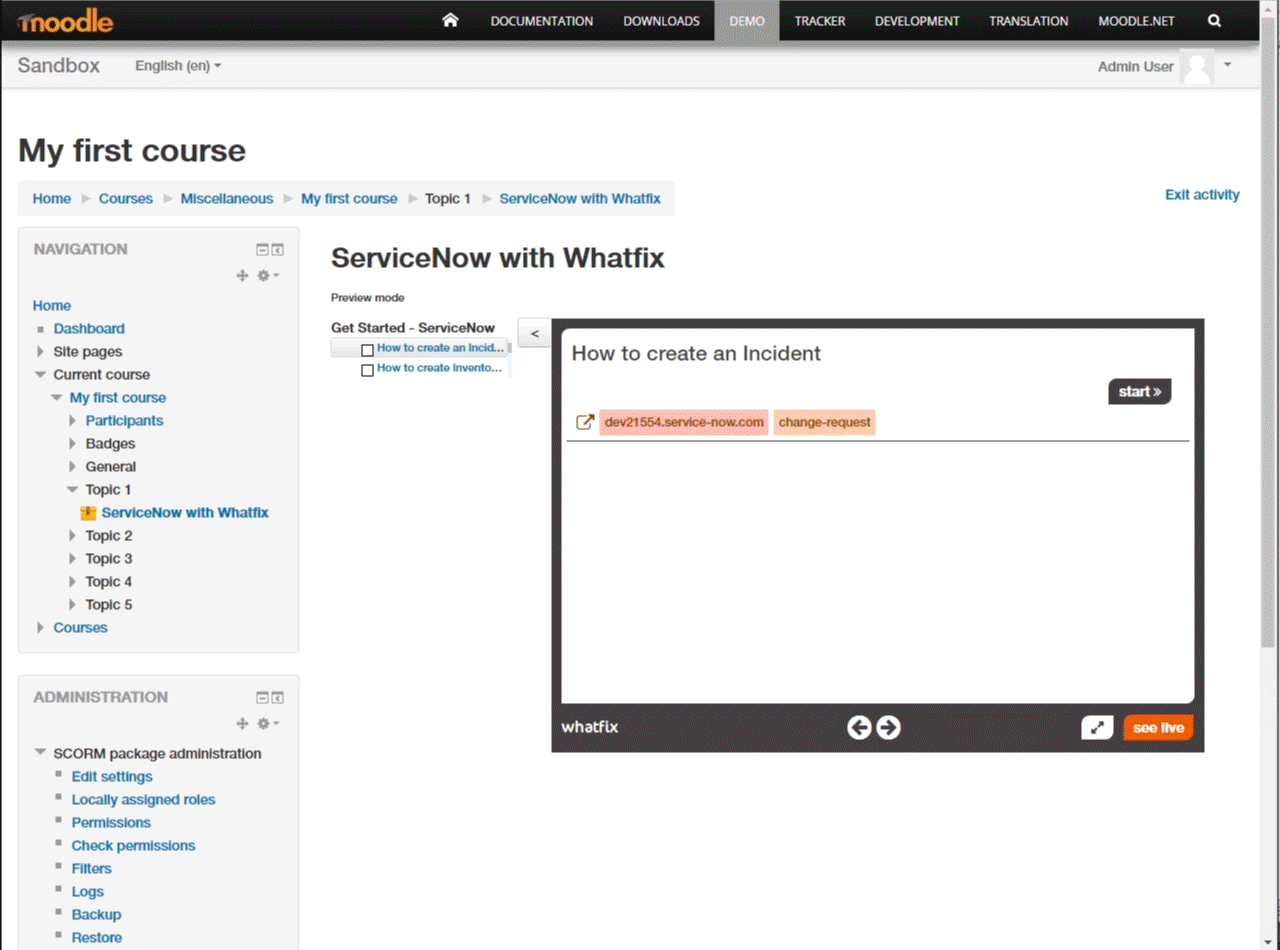Dock the Navigation block
1280x950 pixels.
pos(278,250)
